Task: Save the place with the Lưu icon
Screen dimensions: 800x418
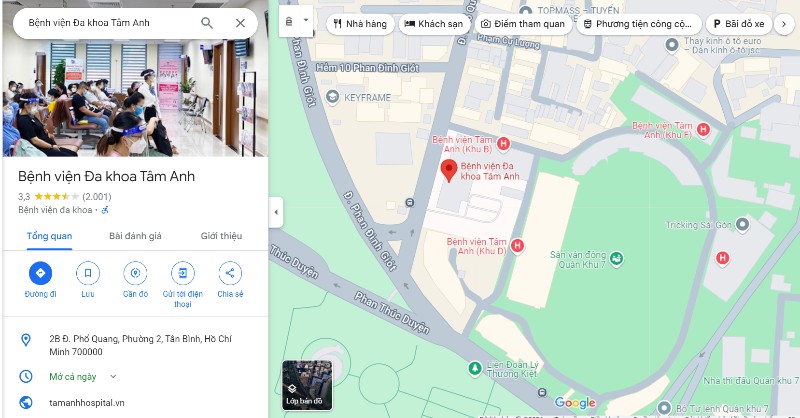Action: click(x=88, y=273)
